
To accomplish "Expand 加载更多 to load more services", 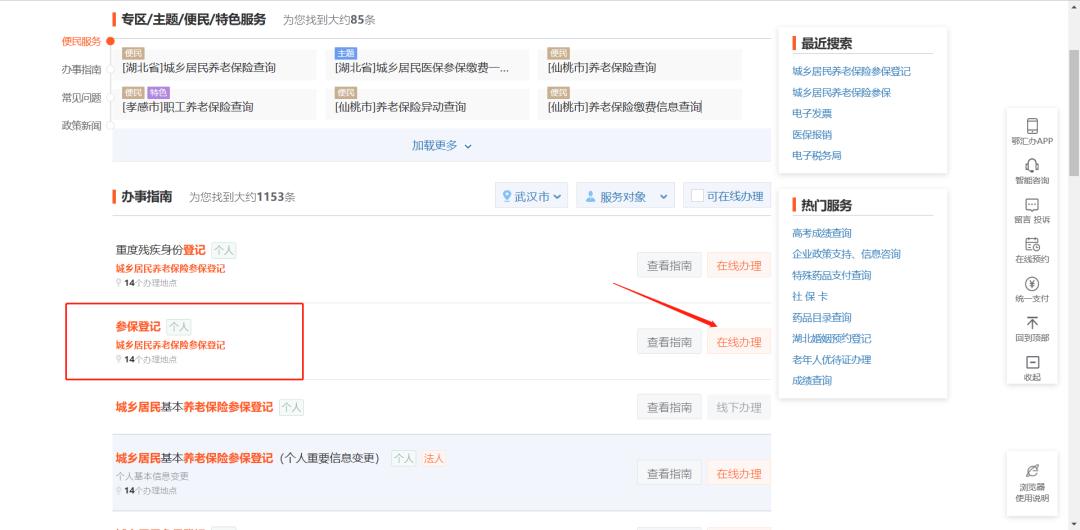I will [x=442, y=145].
